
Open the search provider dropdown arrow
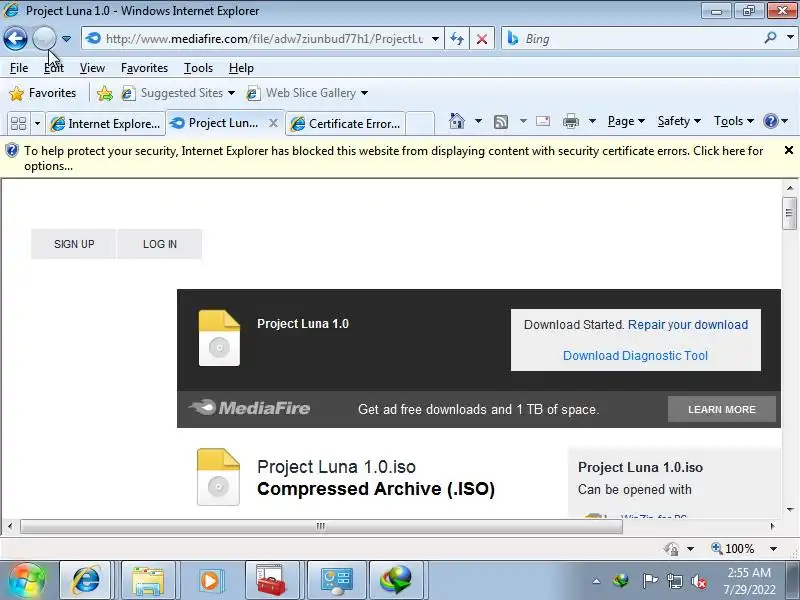790,38
